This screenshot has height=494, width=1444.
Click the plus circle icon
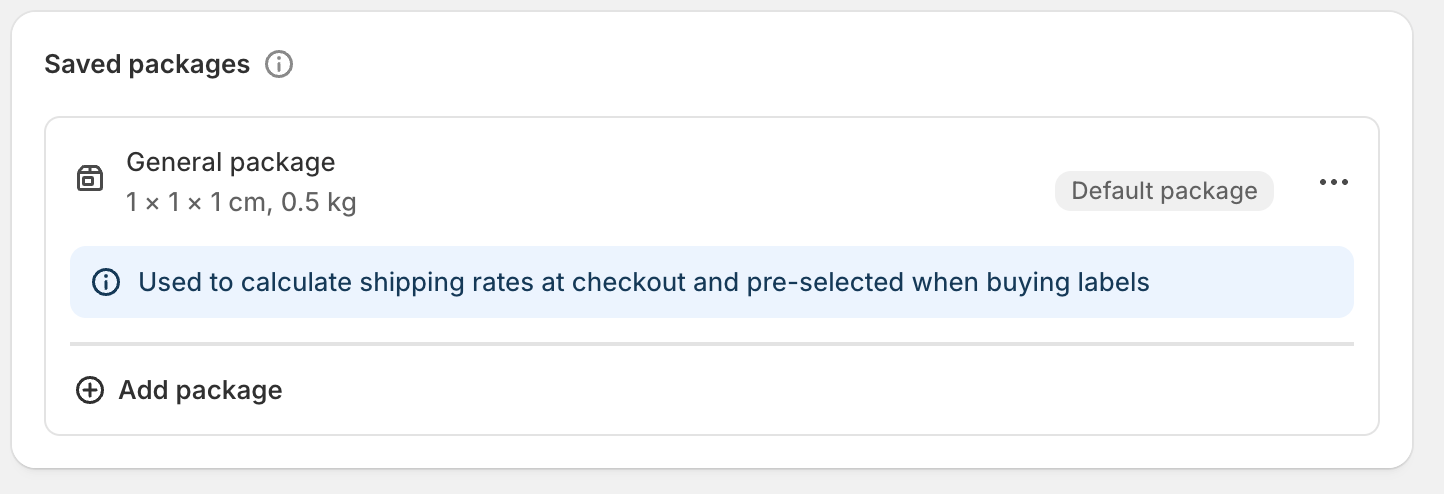pyautogui.click(x=90, y=390)
